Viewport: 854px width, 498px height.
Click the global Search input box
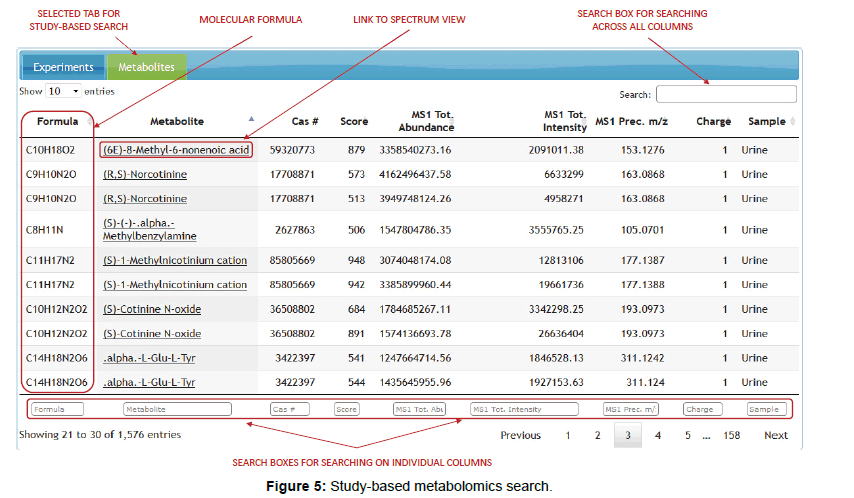[x=726, y=94]
